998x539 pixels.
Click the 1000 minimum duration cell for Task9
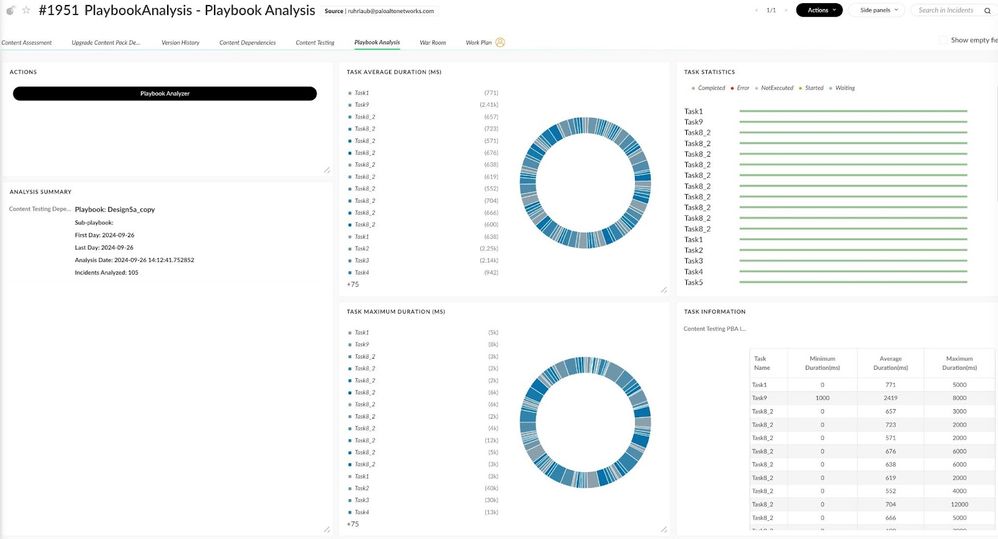[822, 398]
